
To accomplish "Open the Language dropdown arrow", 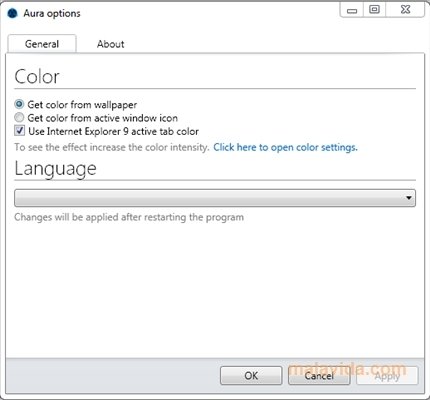I will coord(409,198).
